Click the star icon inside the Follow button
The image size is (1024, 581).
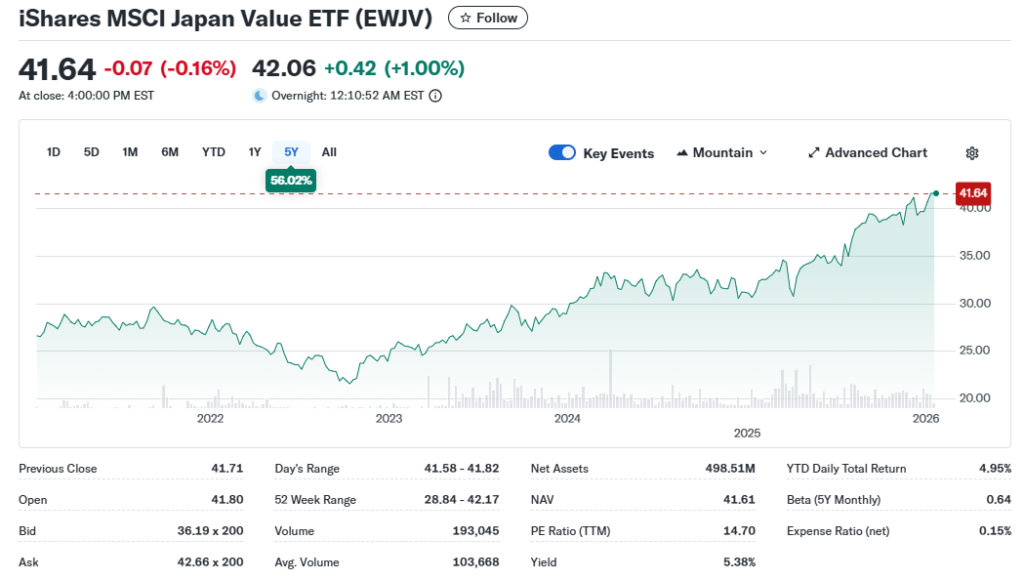point(463,17)
